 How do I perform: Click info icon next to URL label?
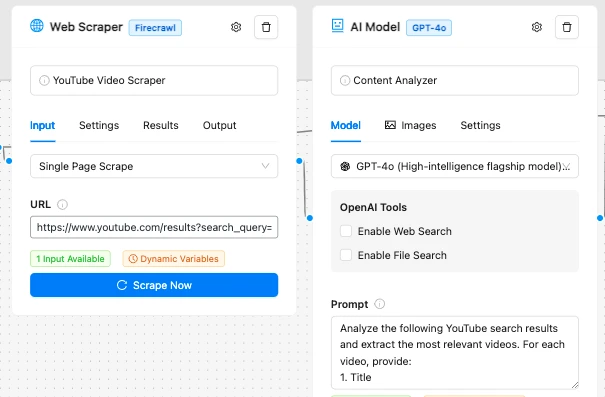pyautogui.click(x=63, y=204)
